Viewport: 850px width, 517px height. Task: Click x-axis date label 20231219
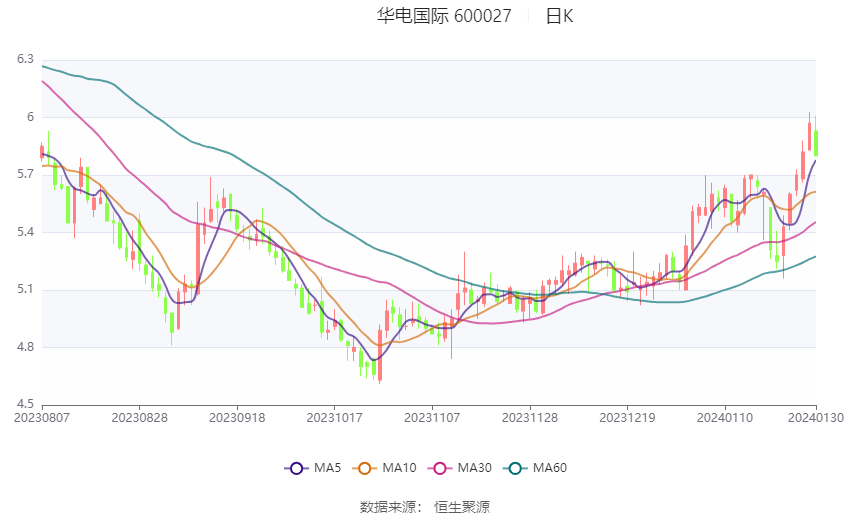pos(627,418)
